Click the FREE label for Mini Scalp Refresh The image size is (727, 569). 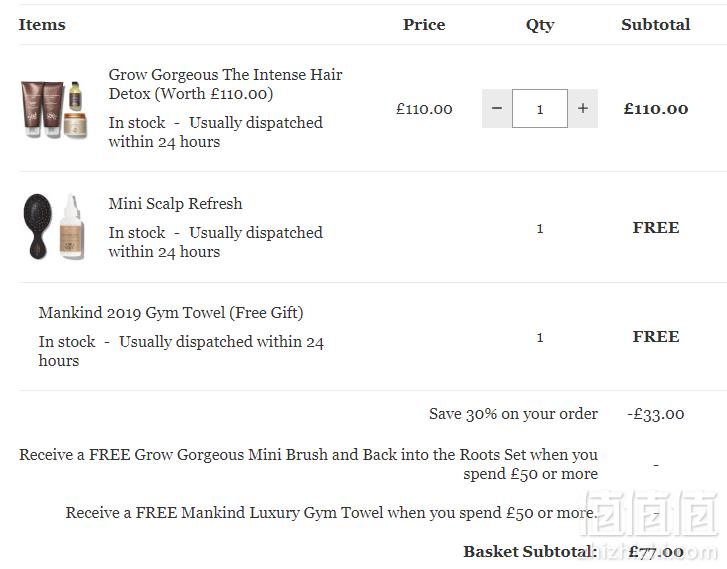click(x=656, y=228)
